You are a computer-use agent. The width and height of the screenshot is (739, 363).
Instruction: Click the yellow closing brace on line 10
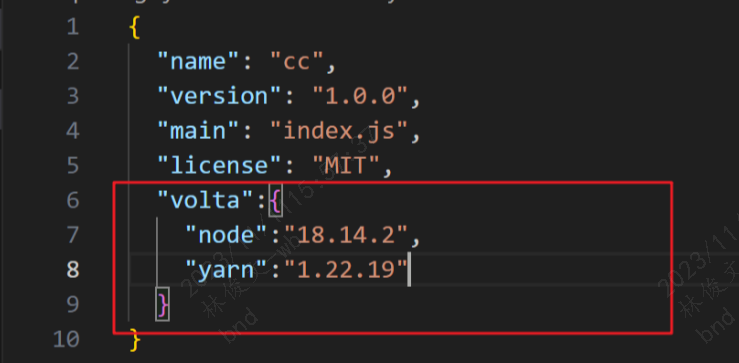[x=135, y=339]
